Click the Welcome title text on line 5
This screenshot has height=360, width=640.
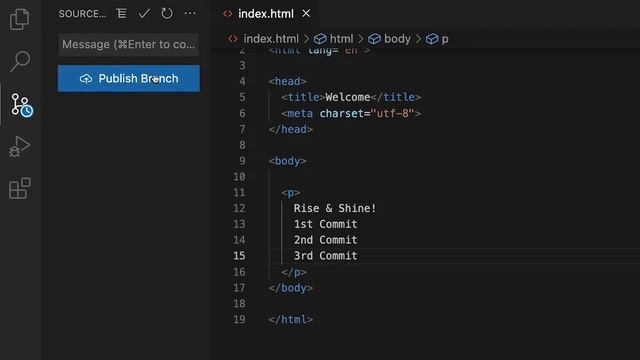(x=347, y=97)
